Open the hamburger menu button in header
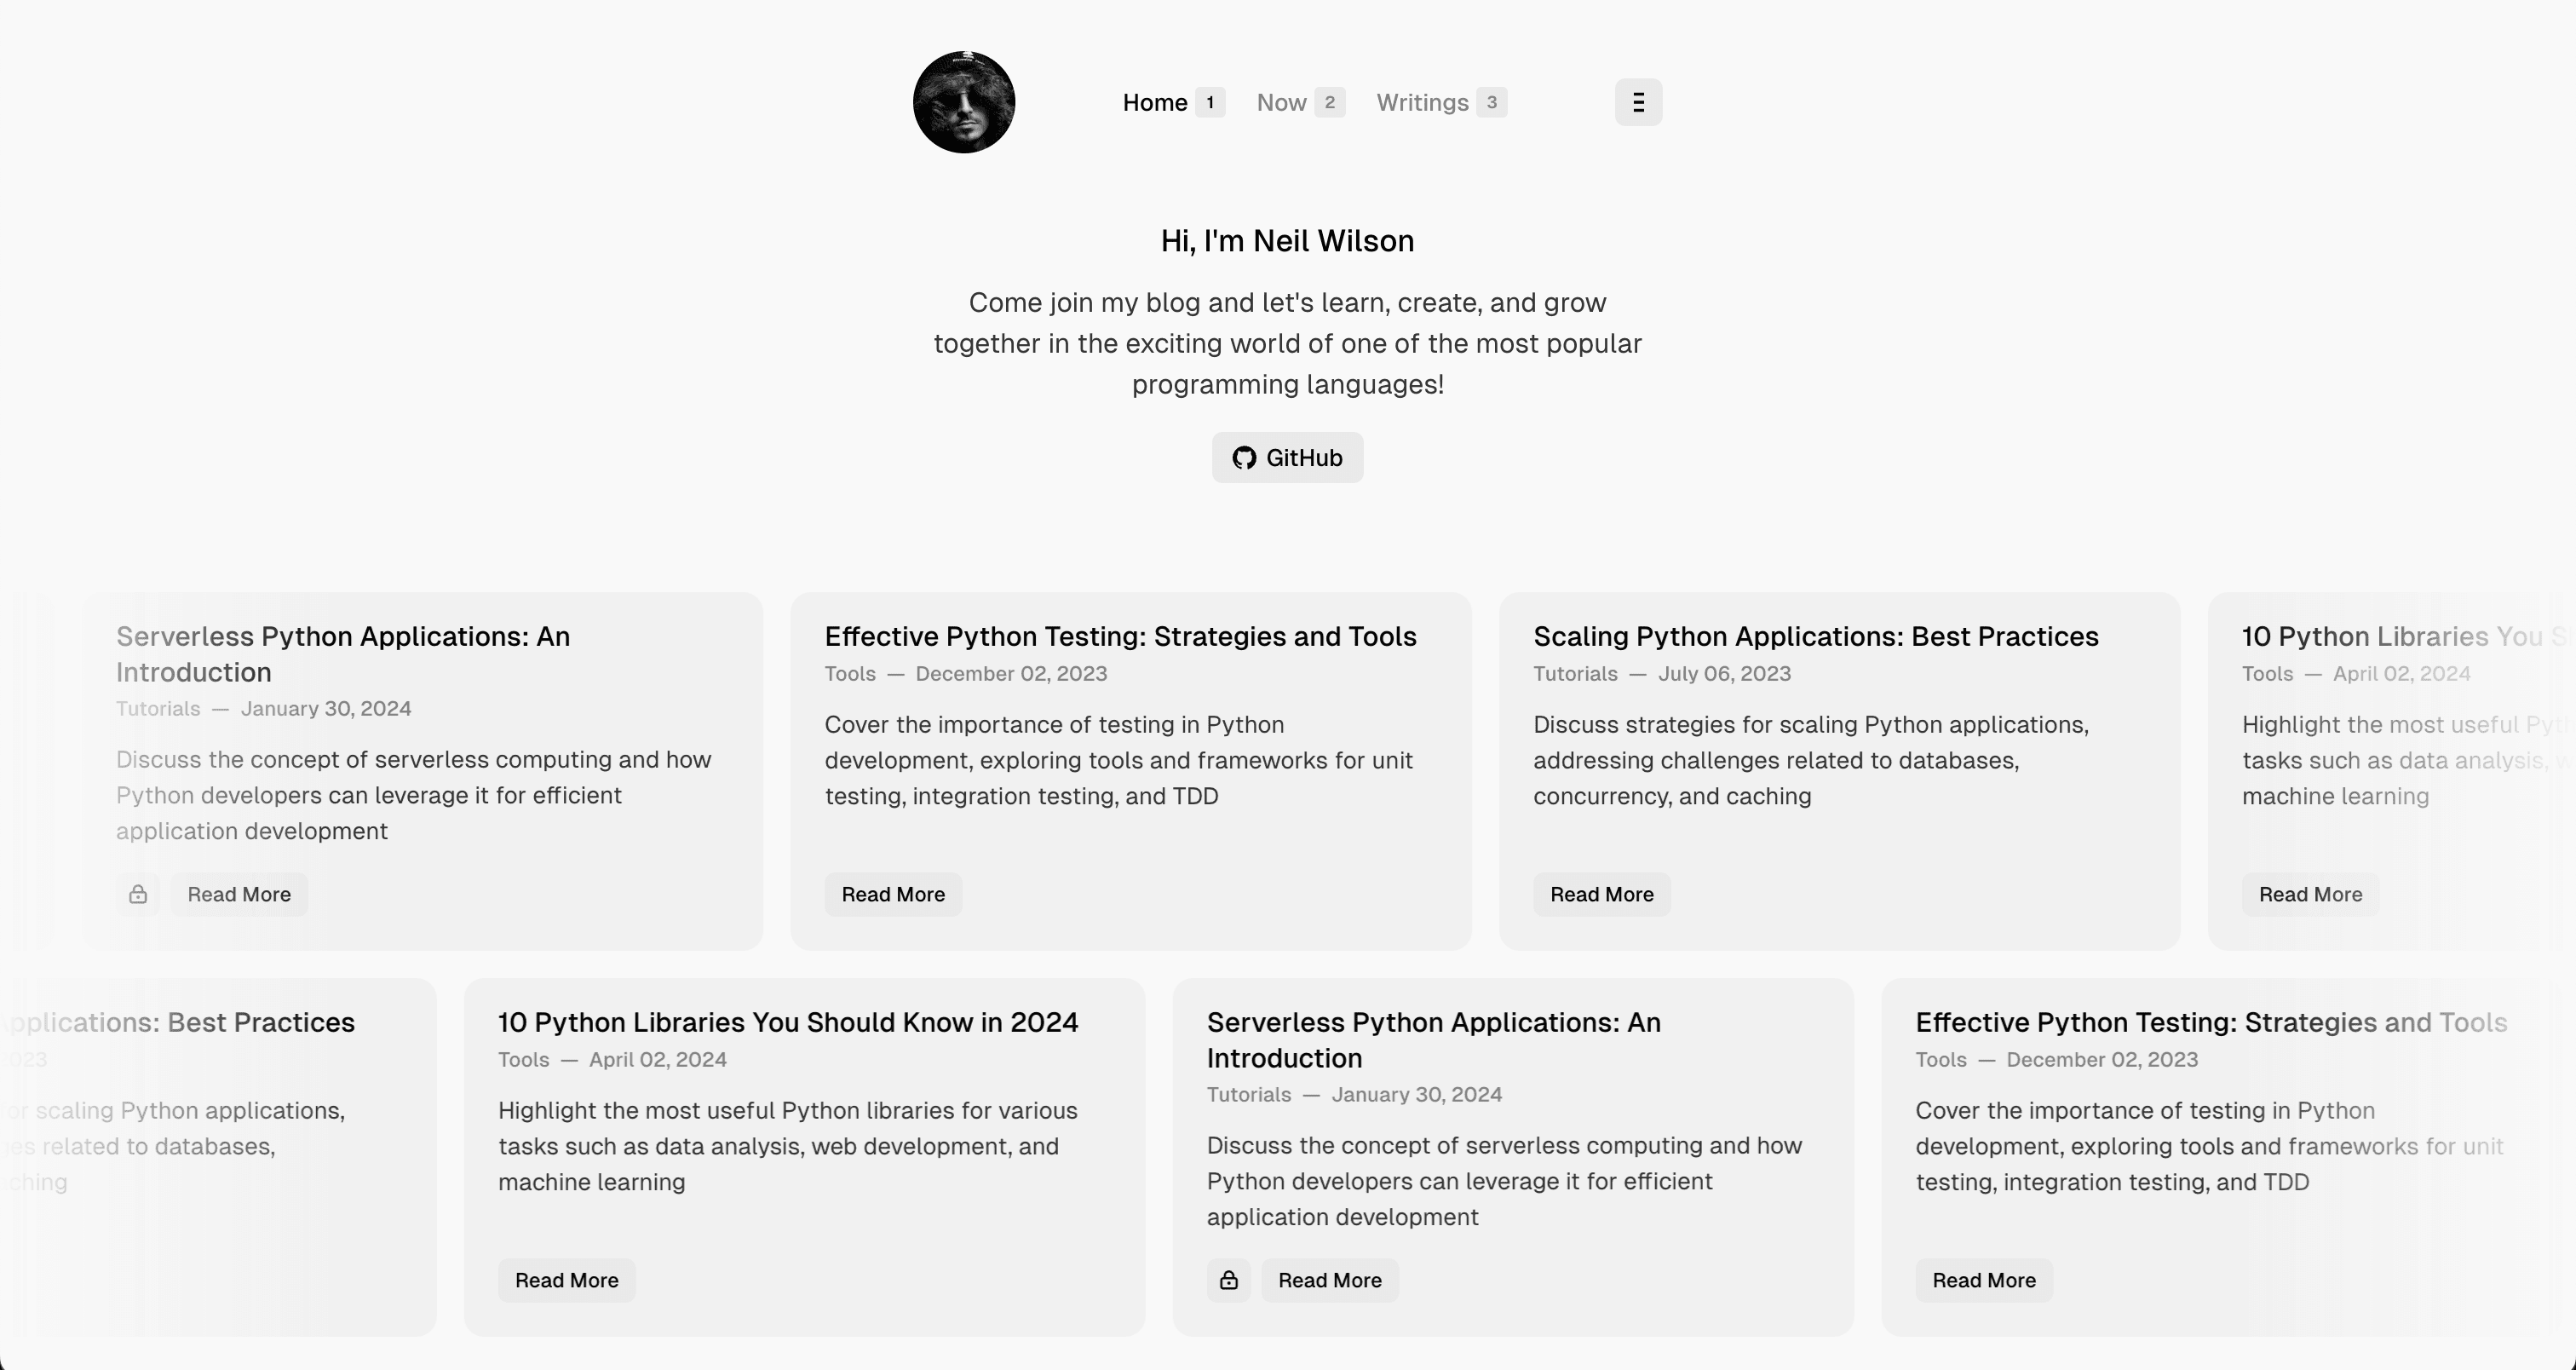Image resolution: width=2576 pixels, height=1370 pixels. (1638, 102)
